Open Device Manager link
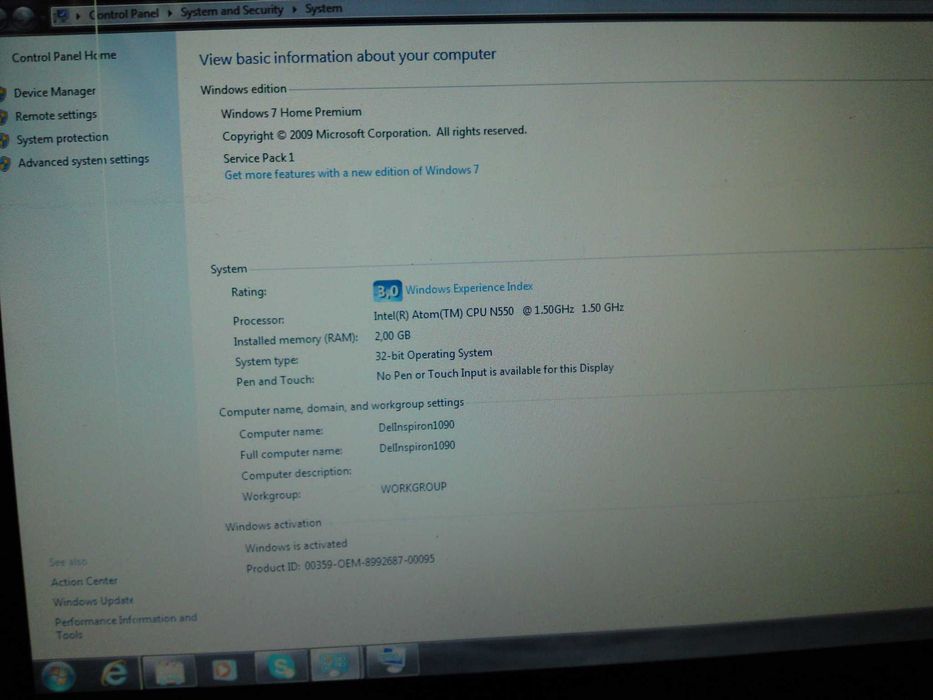The width and height of the screenshot is (933, 700). [54, 92]
